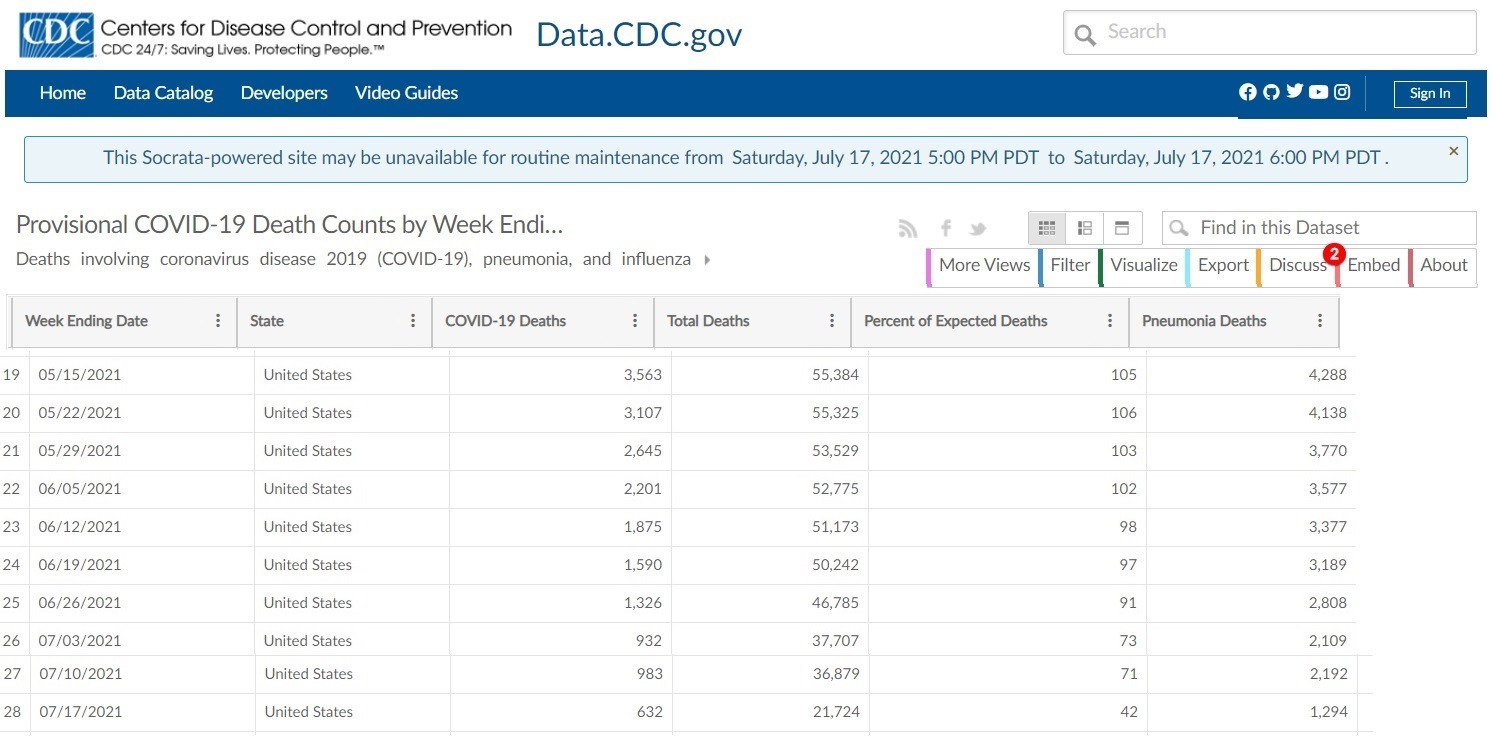1497x742 pixels.
Task: Switch to the rich list view
Action: point(1085,228)
